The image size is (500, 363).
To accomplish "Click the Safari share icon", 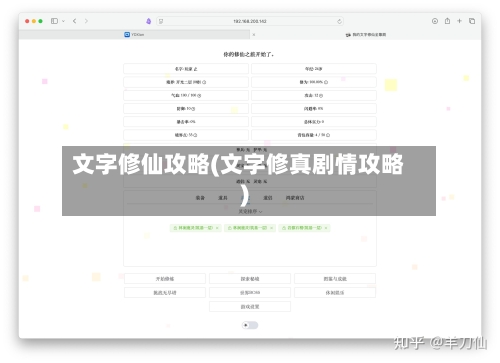I will [x=447, y=21].
